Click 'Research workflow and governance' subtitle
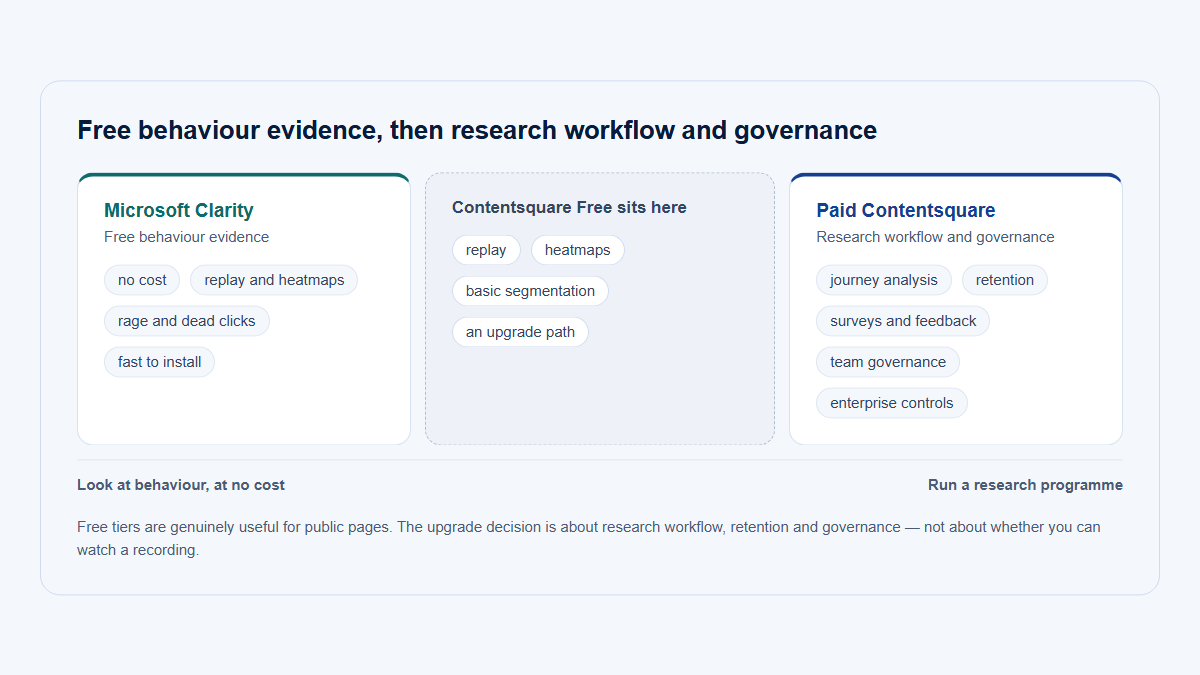The width and height of the screenshot is (1200, 675). click(935, 237)
